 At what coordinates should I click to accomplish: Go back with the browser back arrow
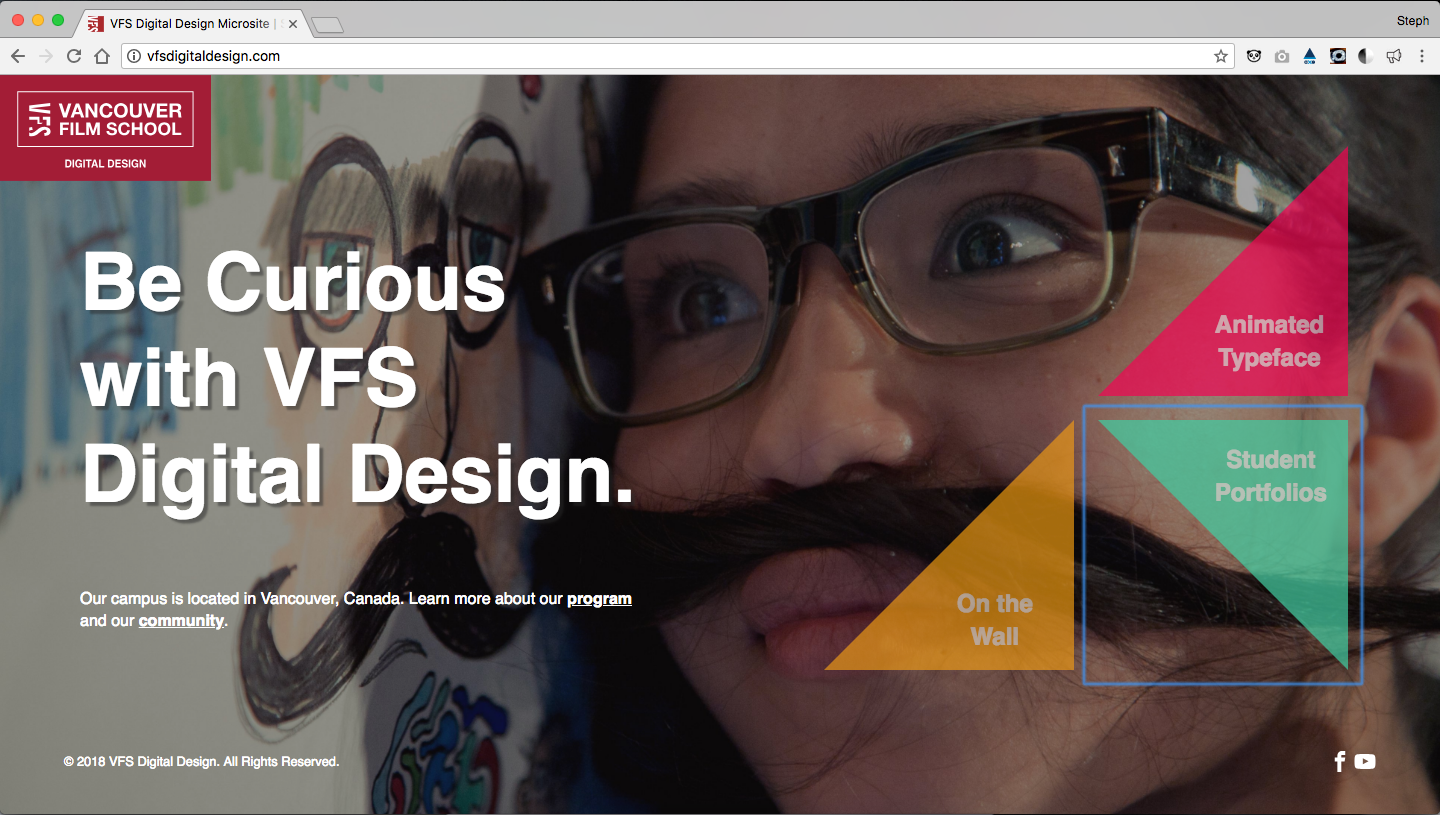tap(18, 56)
